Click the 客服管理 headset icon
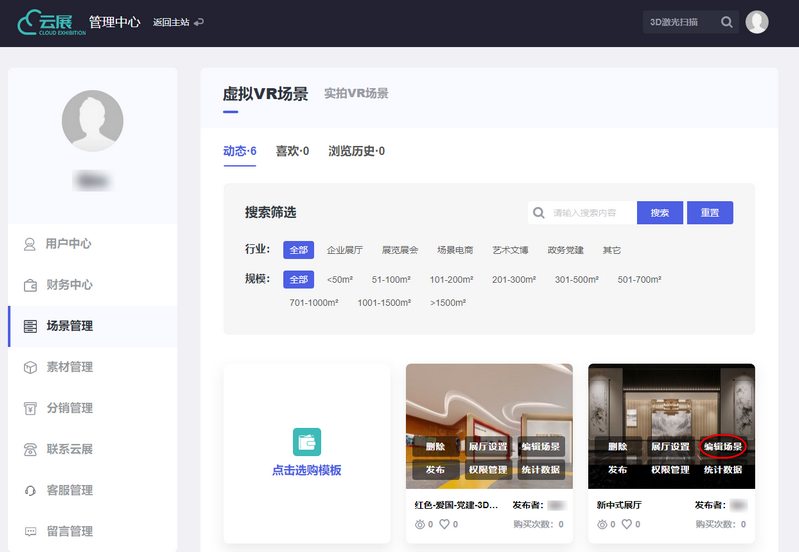Screen dimensions: 799x552 30,490
